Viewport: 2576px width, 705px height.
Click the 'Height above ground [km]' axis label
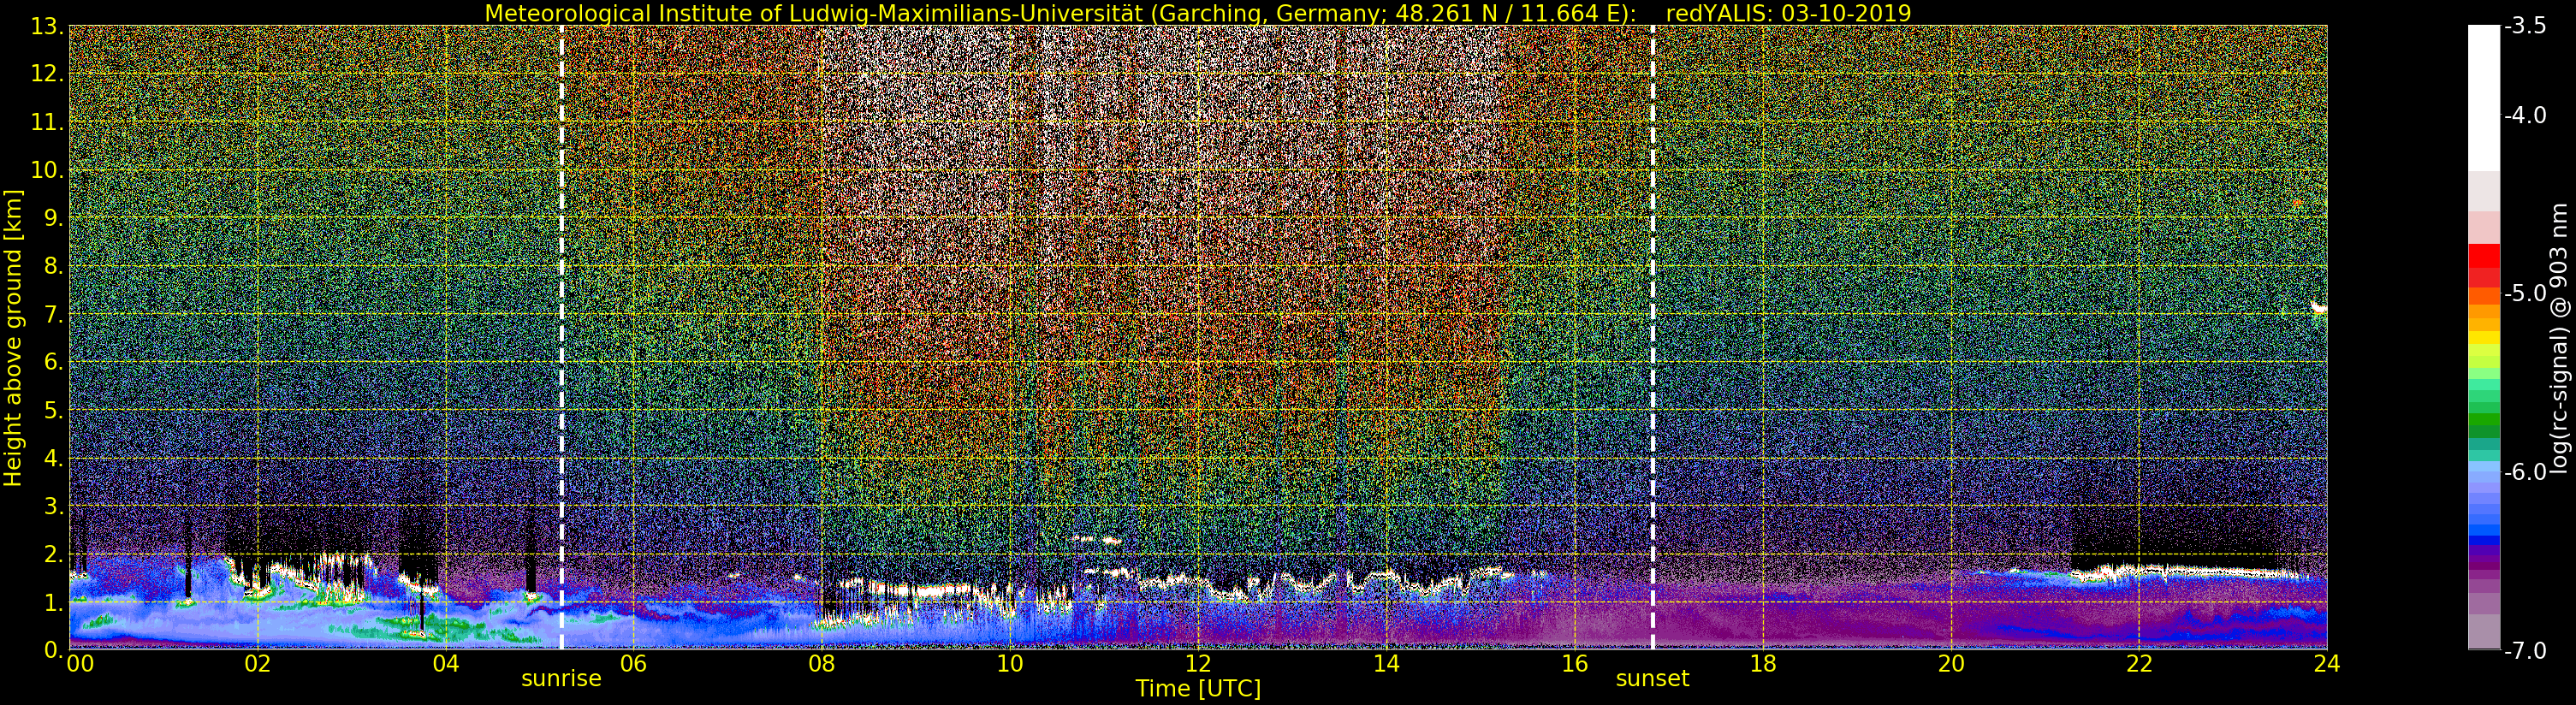tap(13, 337)
